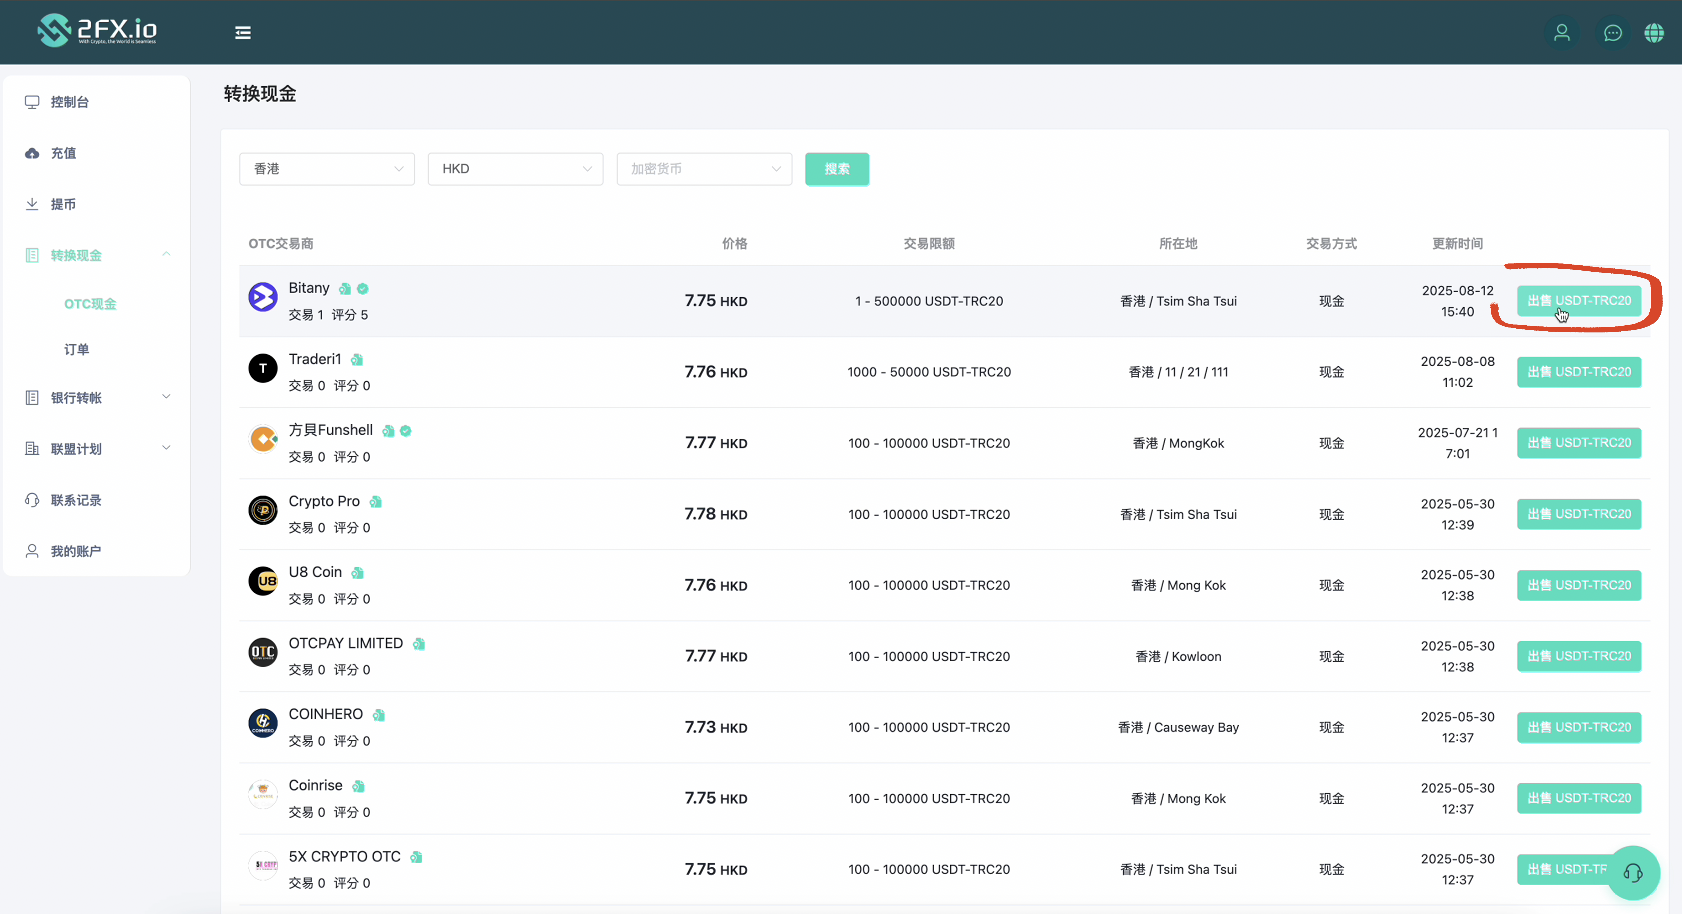Open the 加密货币 crypto dropdown

click(704, 169)
